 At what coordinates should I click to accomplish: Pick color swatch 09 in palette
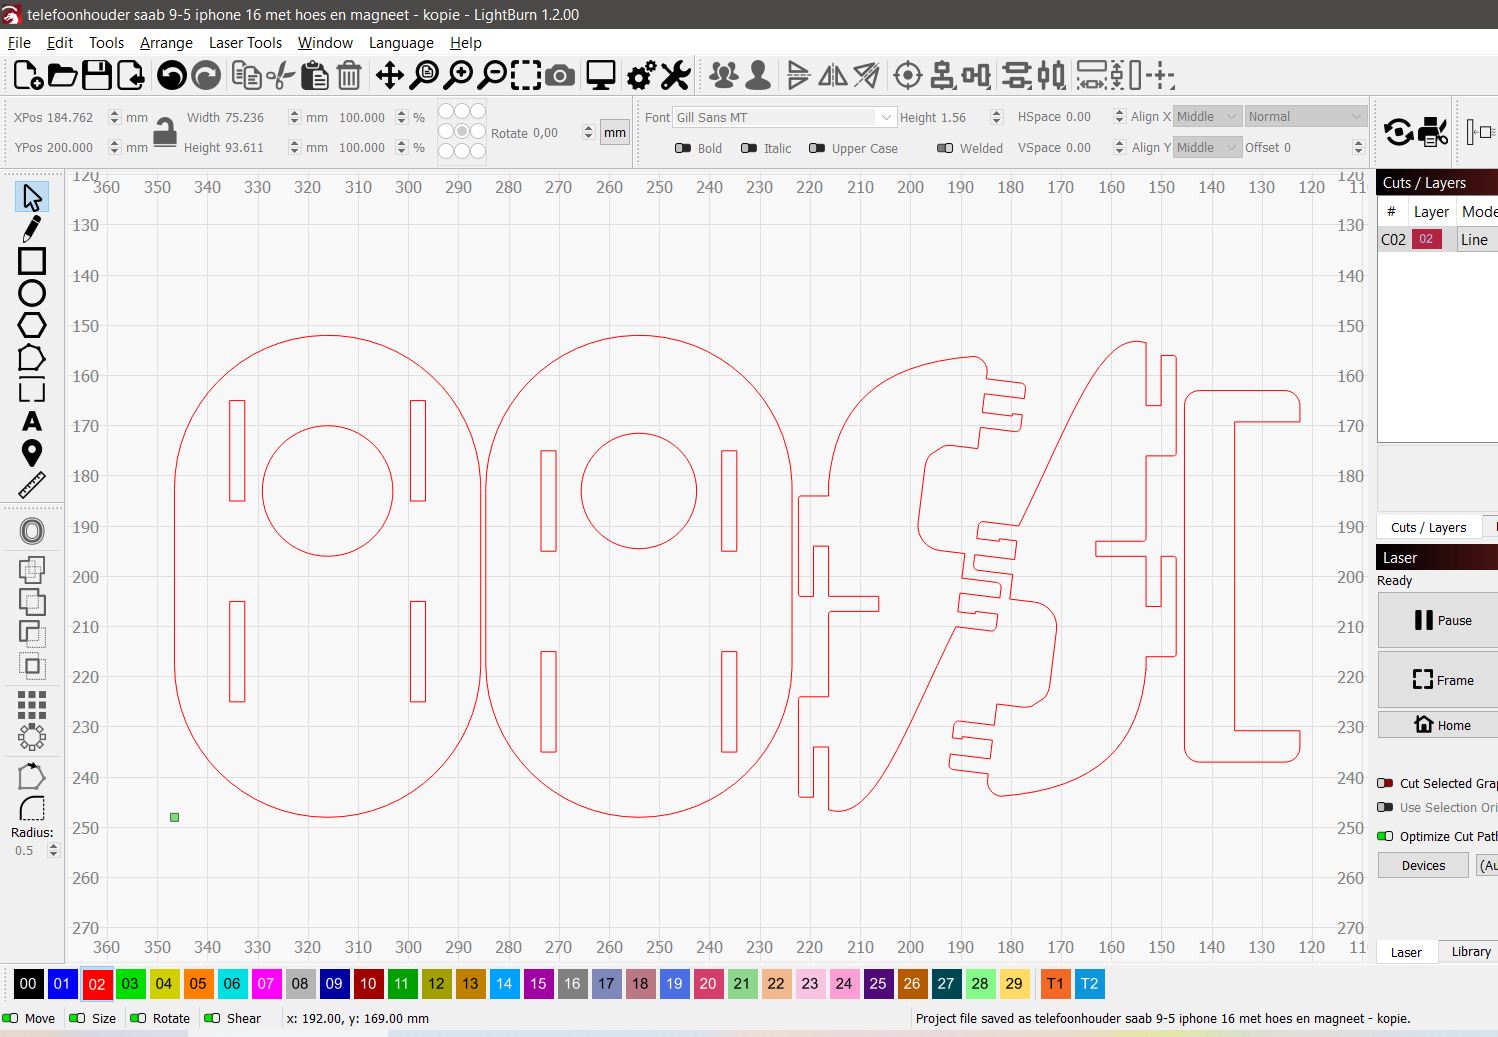tap(334, 984)
